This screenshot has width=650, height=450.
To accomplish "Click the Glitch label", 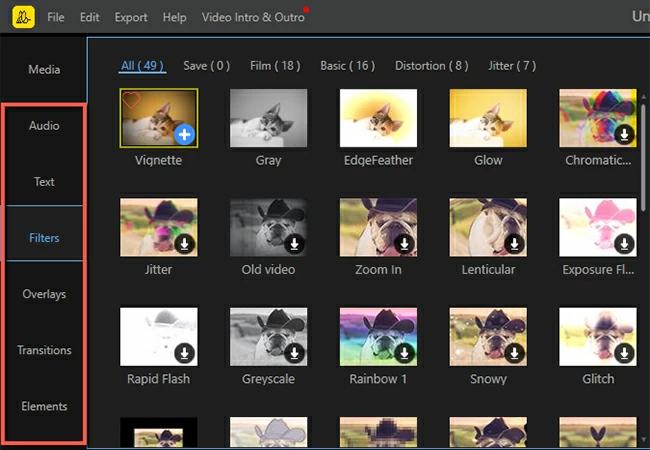I will click(x=598, y=379).
